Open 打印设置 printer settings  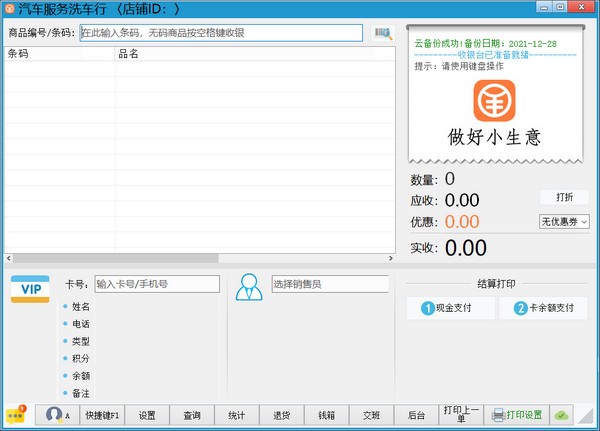517,415
